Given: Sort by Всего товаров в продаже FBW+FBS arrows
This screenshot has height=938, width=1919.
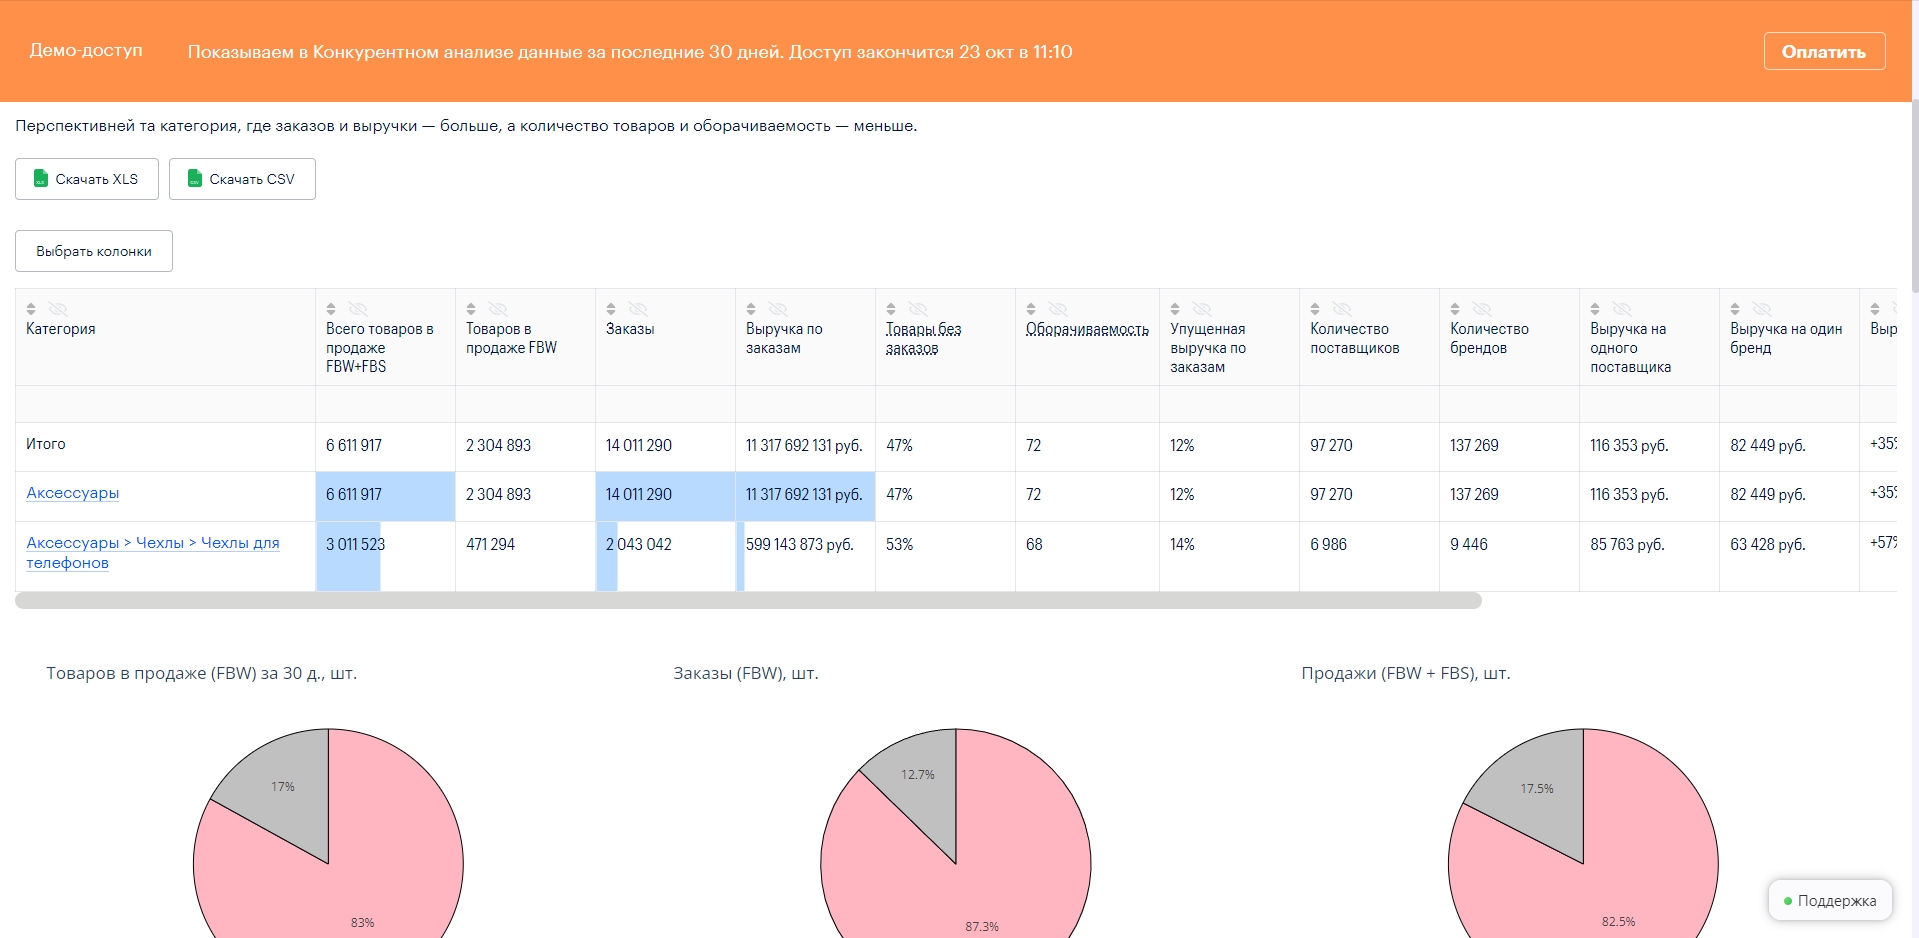Looking at the screenshot, I should (331, 309).
